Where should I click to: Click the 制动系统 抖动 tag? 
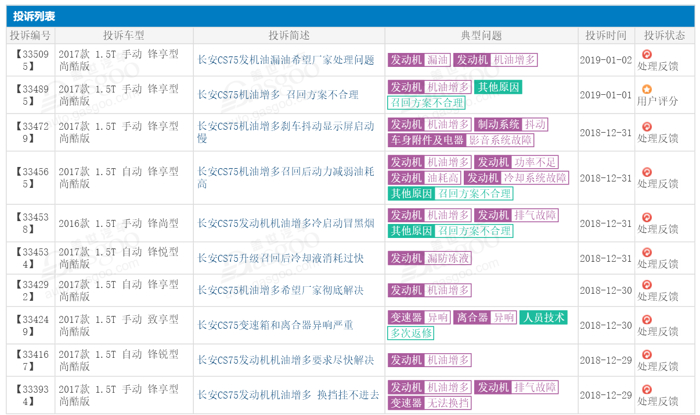[x=511, y=124]
